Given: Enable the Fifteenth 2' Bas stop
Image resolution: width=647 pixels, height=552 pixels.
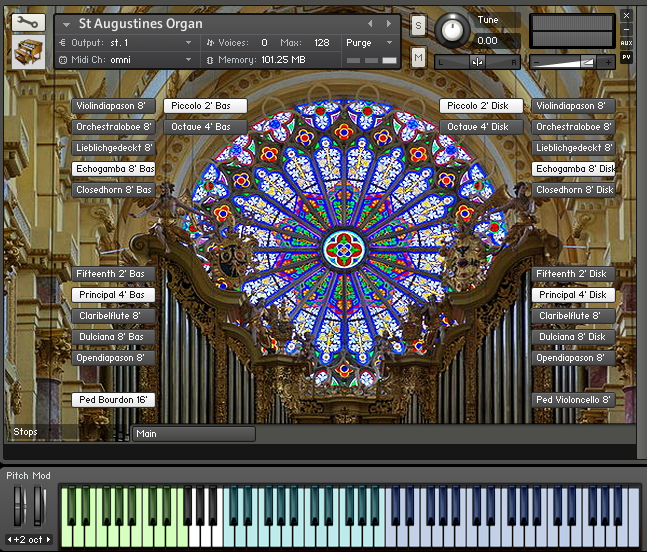Looking at the screenshot, I should coord(113,274).
